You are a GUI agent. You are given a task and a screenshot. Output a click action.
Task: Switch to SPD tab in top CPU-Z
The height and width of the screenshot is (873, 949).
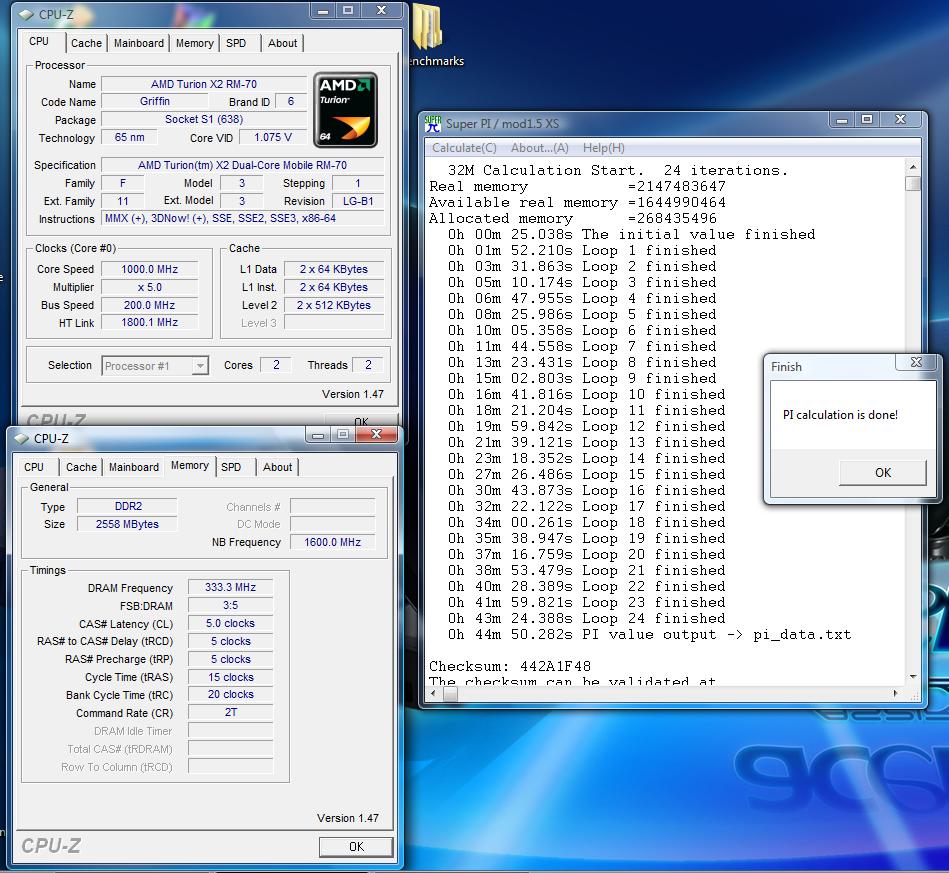pos(236,43)
